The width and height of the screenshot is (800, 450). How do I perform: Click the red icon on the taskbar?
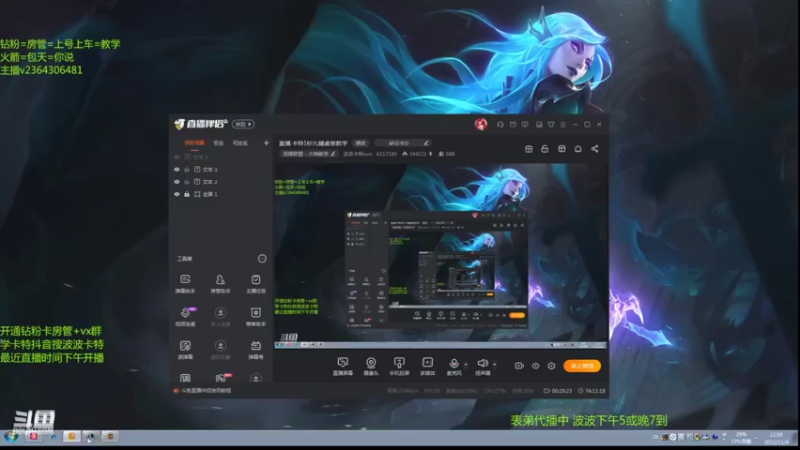34,436
